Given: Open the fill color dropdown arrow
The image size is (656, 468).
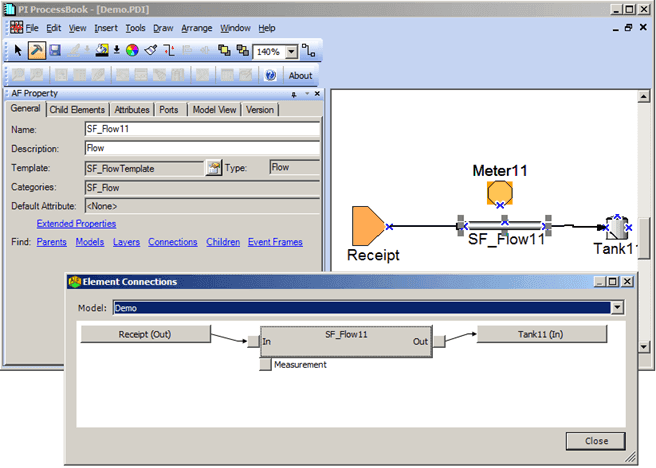Looking at the screenshot, I should coord(117,51).
